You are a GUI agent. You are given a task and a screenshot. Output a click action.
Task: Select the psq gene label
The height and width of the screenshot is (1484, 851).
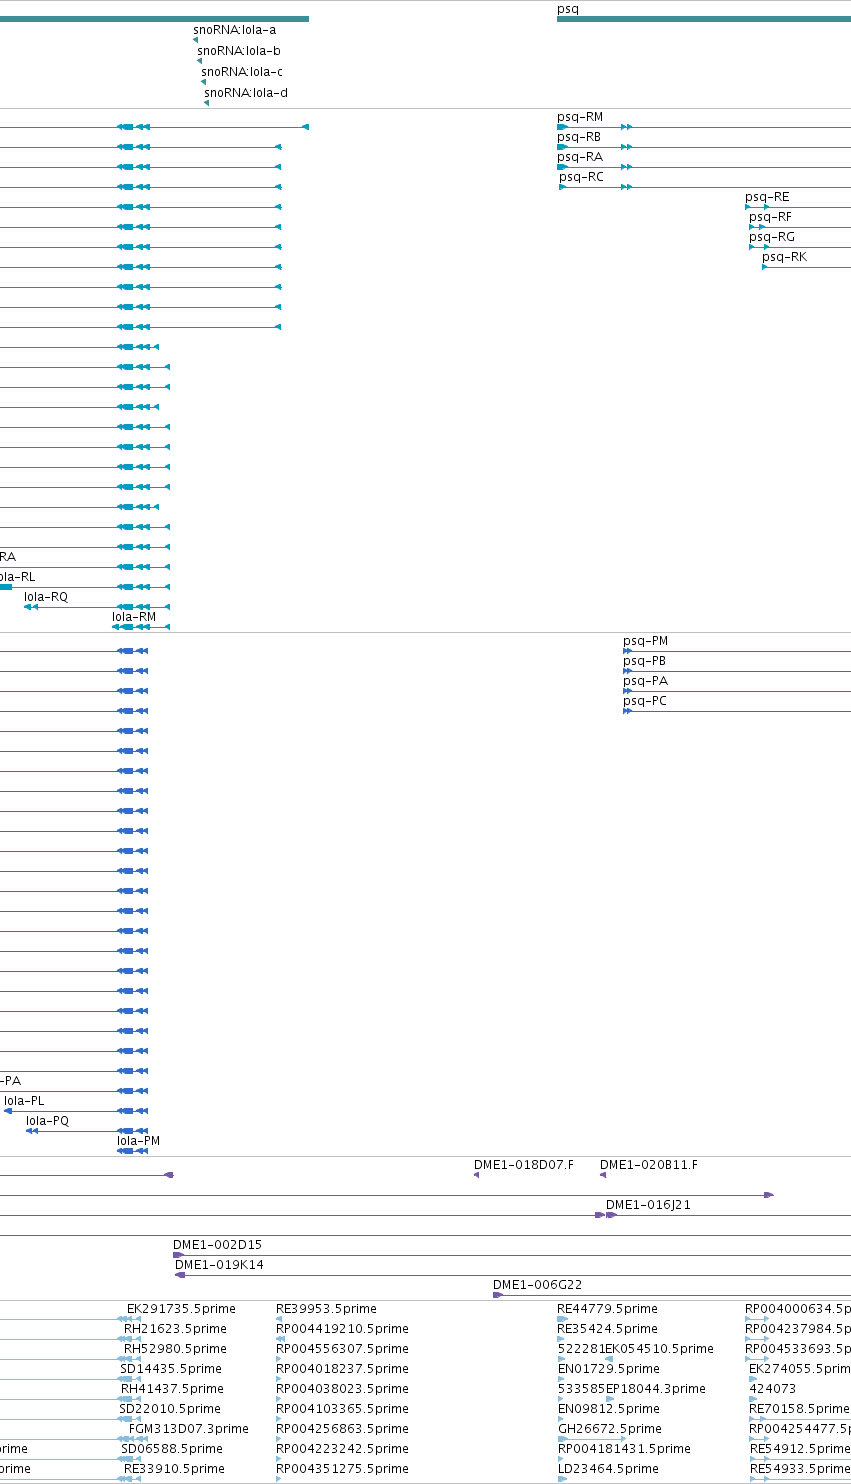(x=567, y=9)
